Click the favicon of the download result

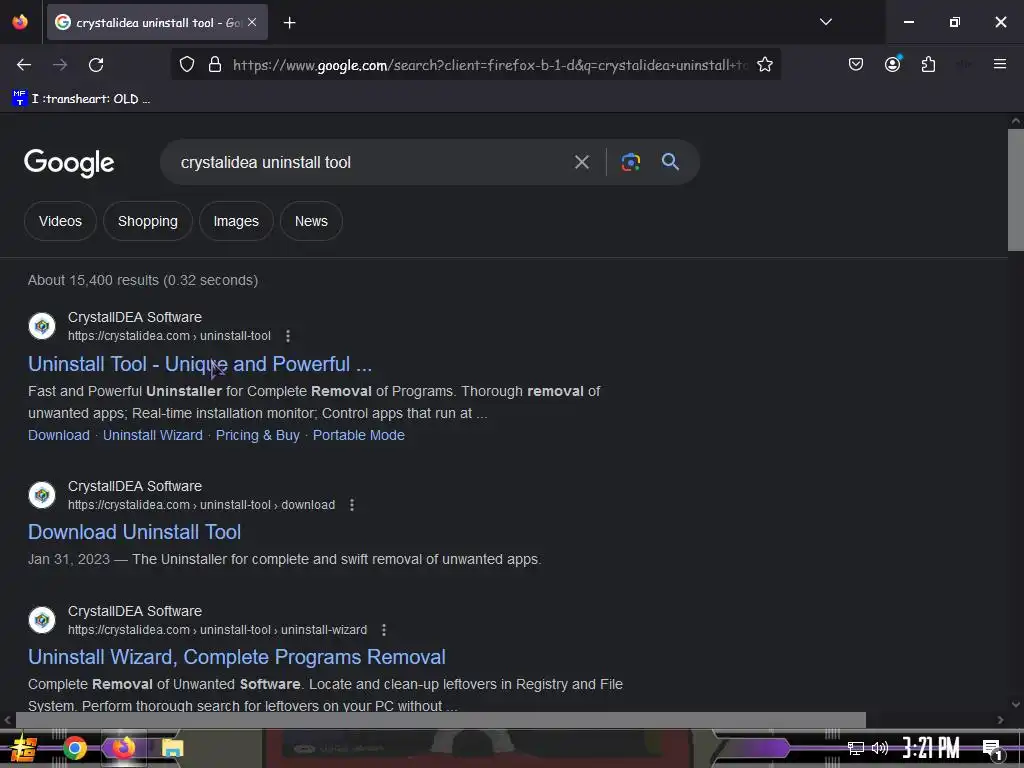coord(42,495)
